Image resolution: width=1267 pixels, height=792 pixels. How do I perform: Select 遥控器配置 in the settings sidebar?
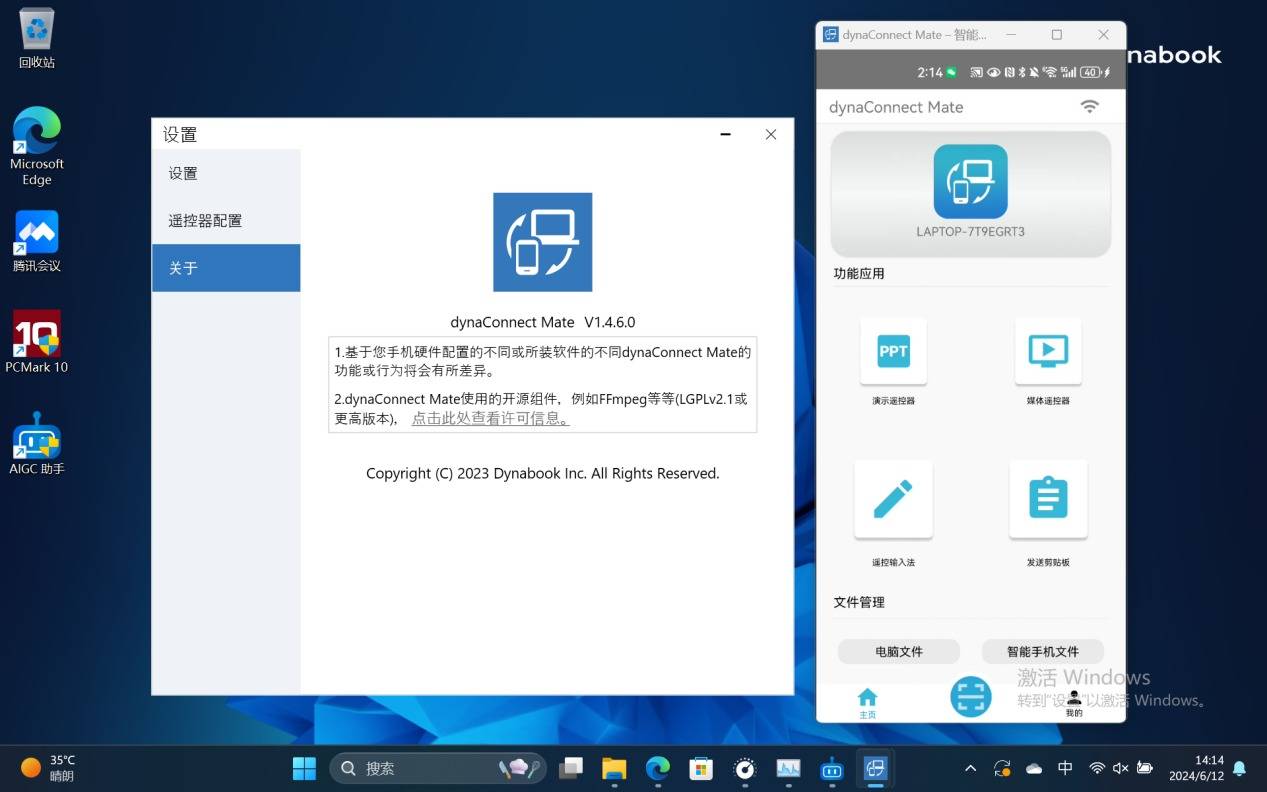click(226, 221)
